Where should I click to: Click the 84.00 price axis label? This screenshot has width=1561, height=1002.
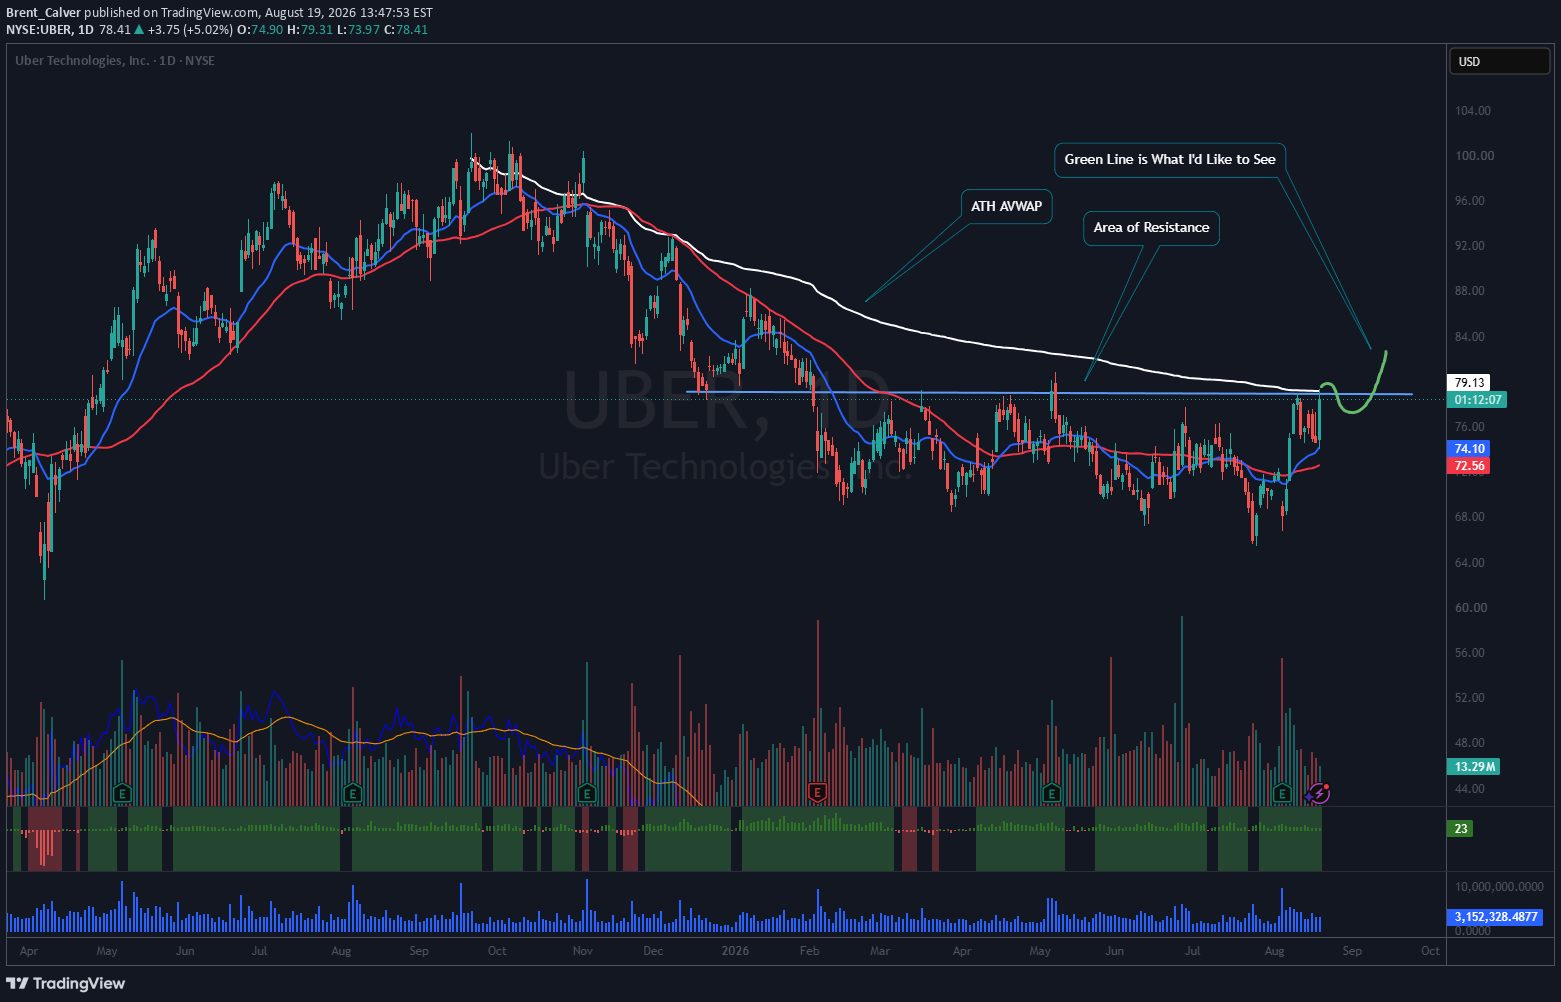point(1470,337)
